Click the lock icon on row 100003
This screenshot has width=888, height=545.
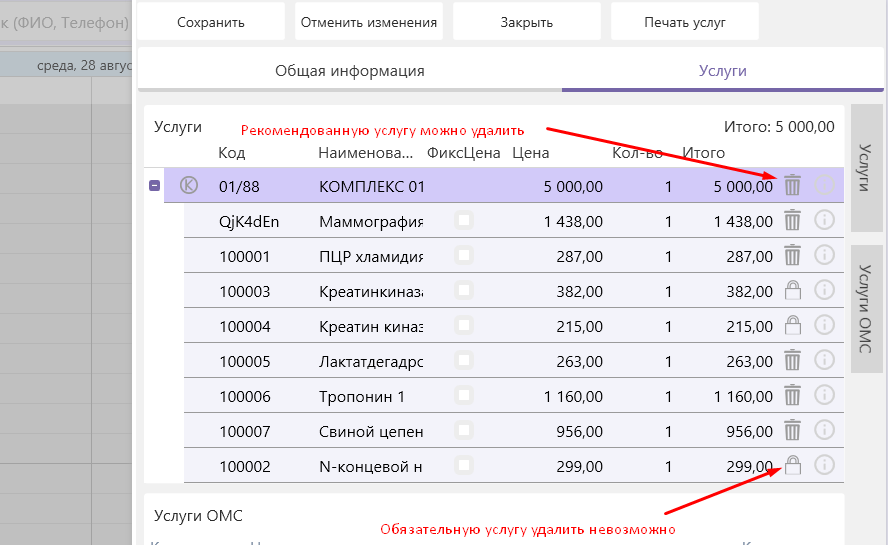(x=792, y=291)
